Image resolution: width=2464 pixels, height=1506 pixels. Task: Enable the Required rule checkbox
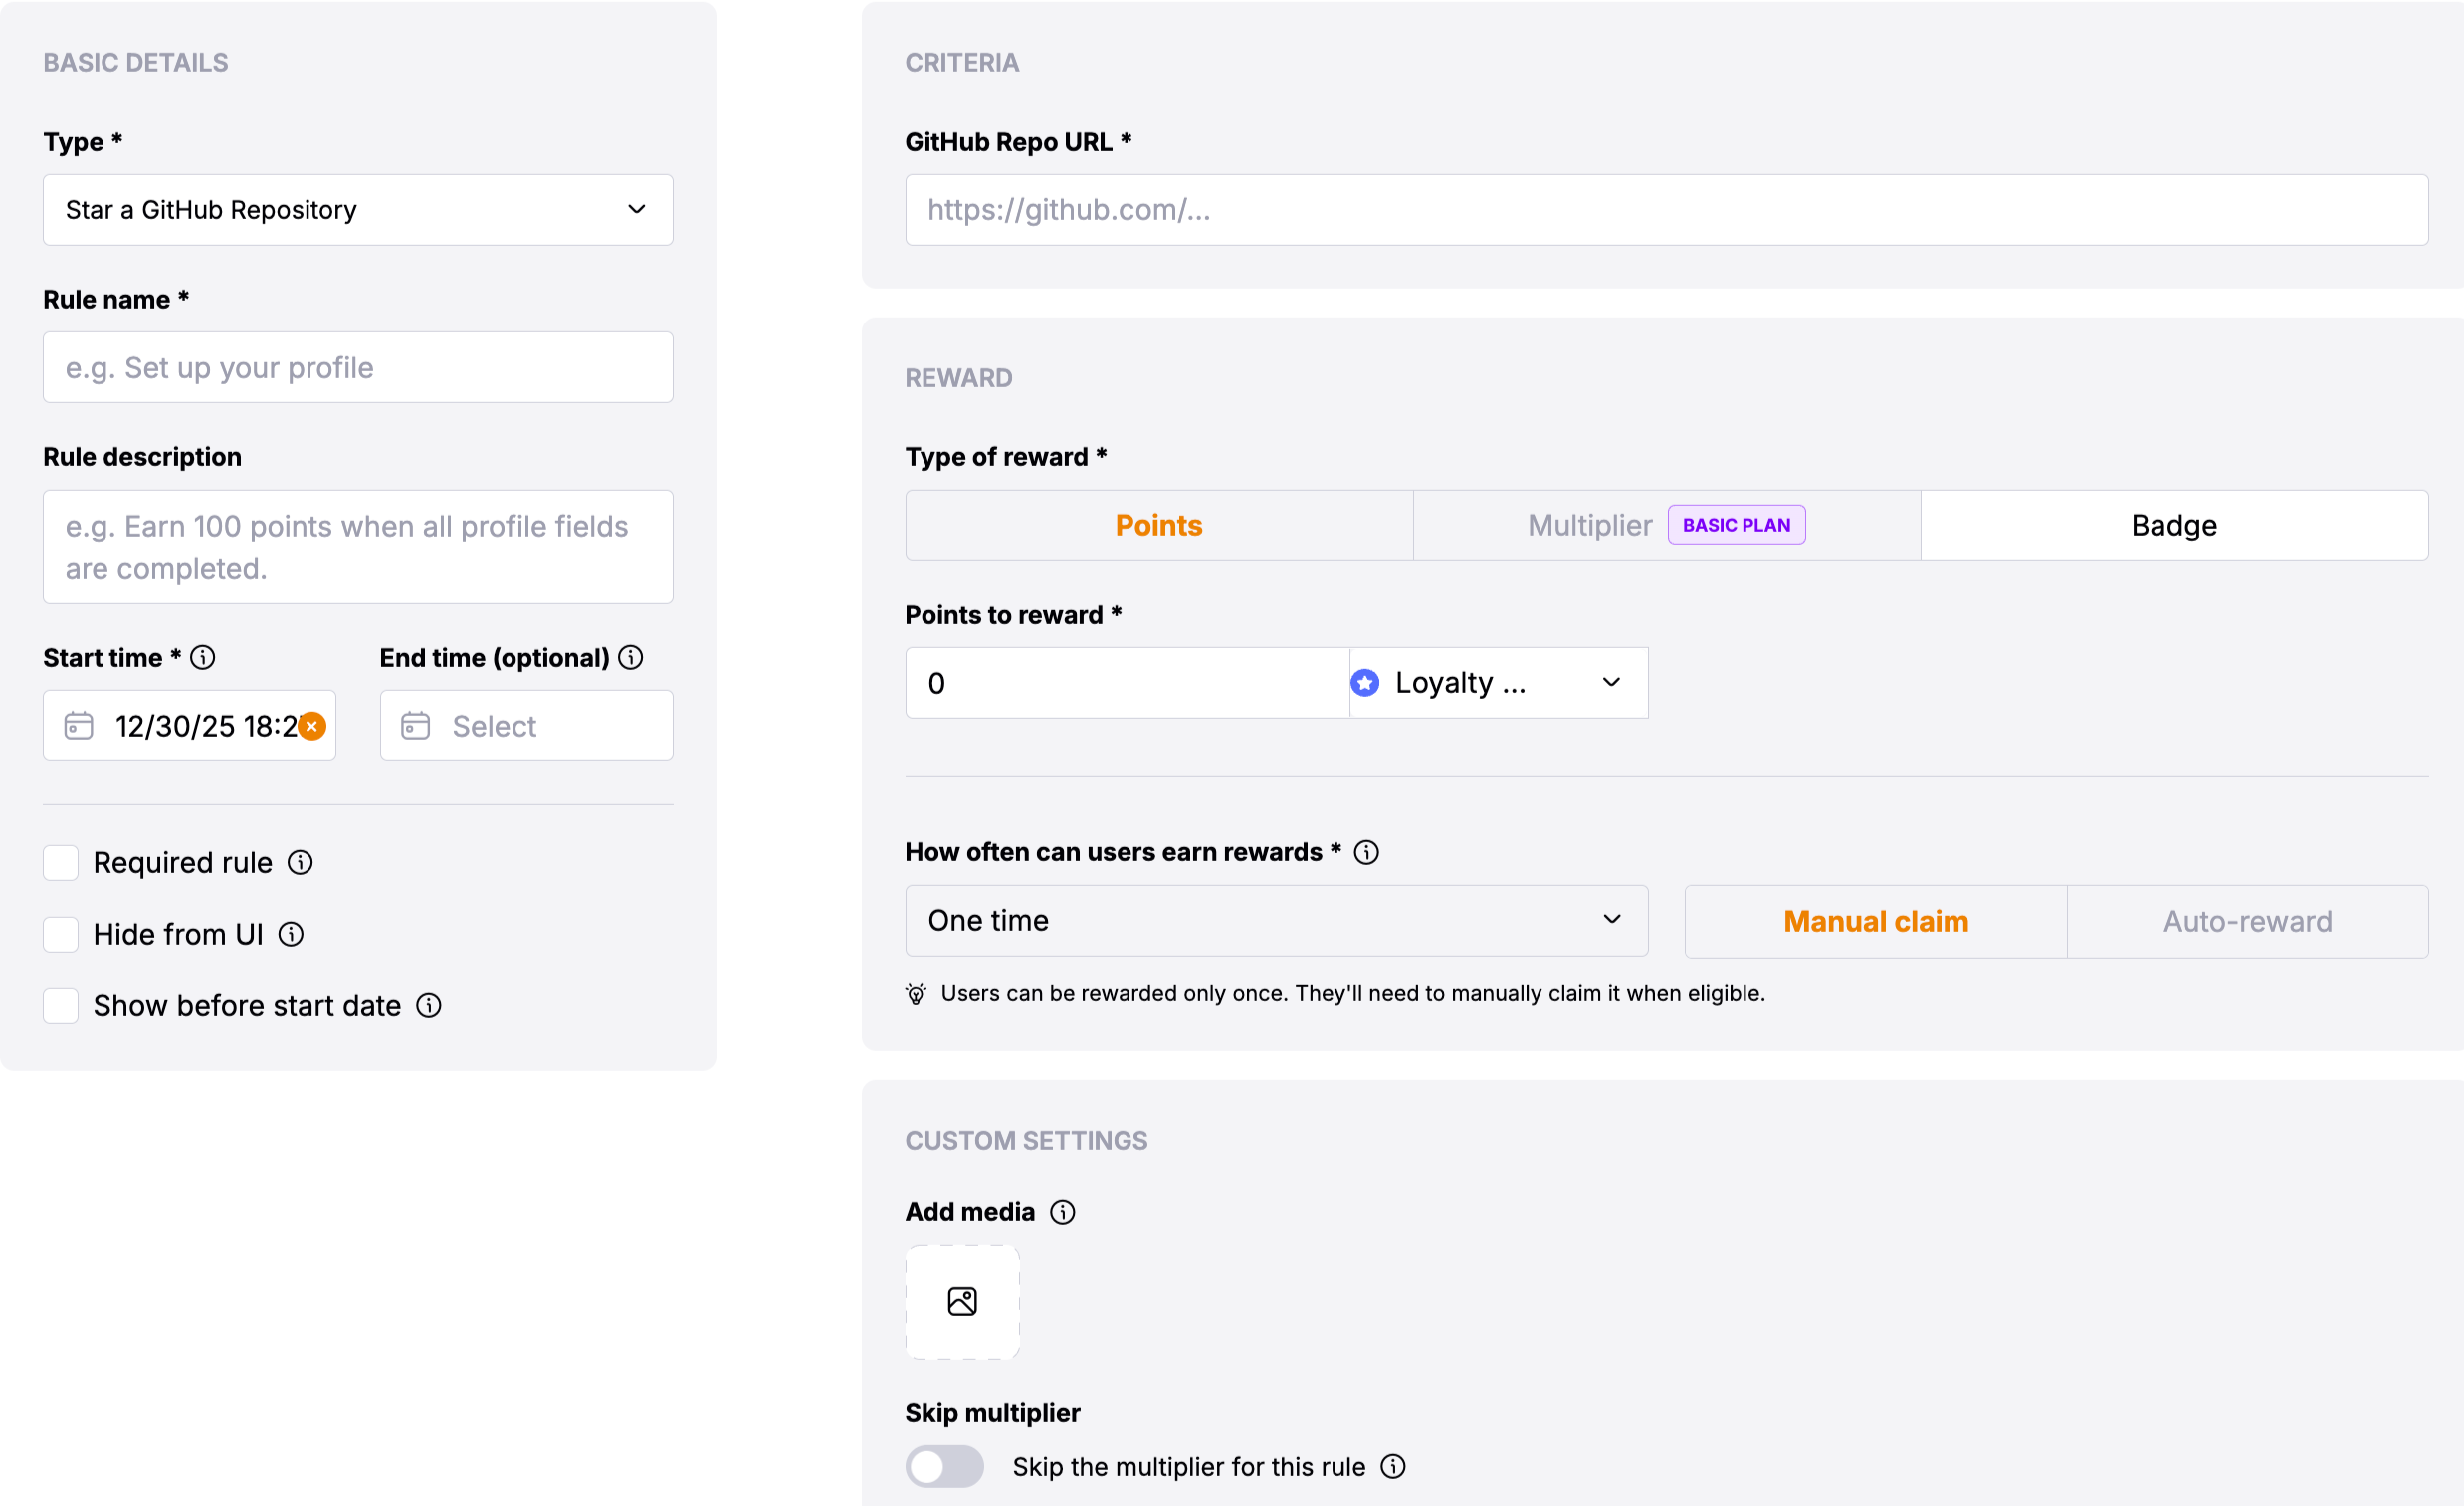pos(60,862)
